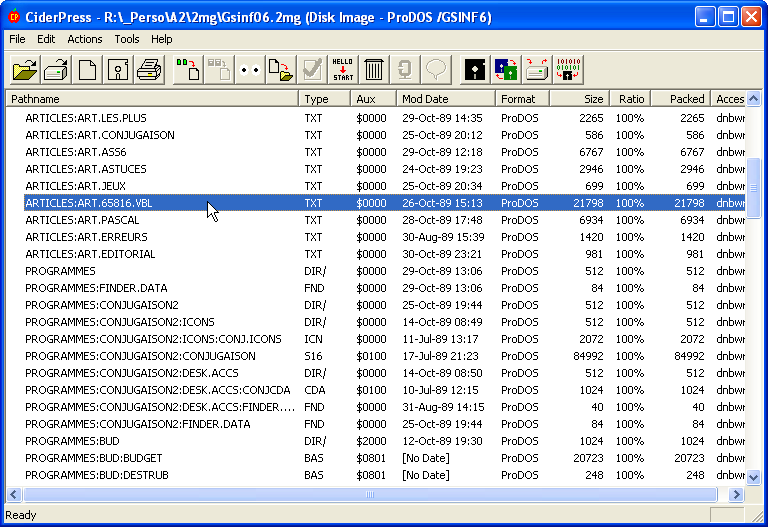Click the horizontal scrollbar right arrow
Screen dimensions: 768x527
click(x=736, y=495)
